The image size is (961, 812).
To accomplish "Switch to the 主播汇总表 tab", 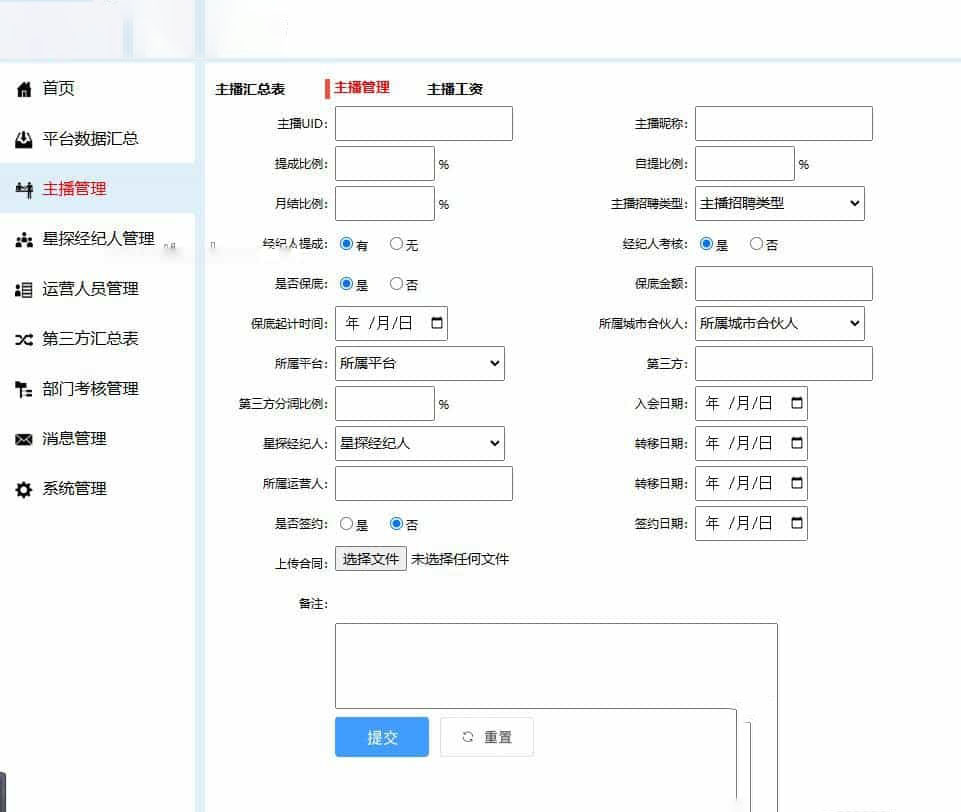I will click(250, 89).
